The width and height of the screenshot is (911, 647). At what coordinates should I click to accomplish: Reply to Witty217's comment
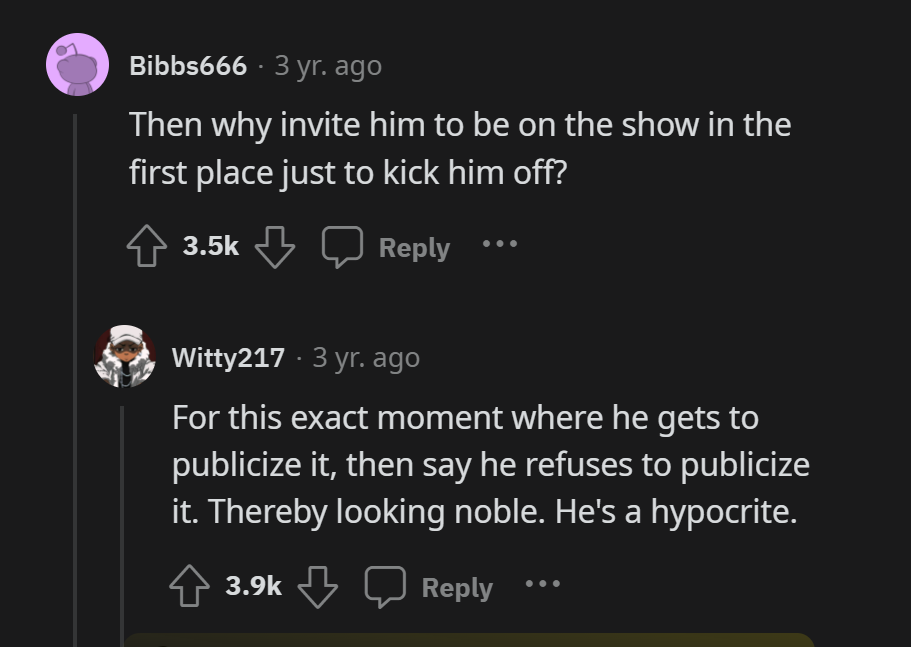coord(456,588)
